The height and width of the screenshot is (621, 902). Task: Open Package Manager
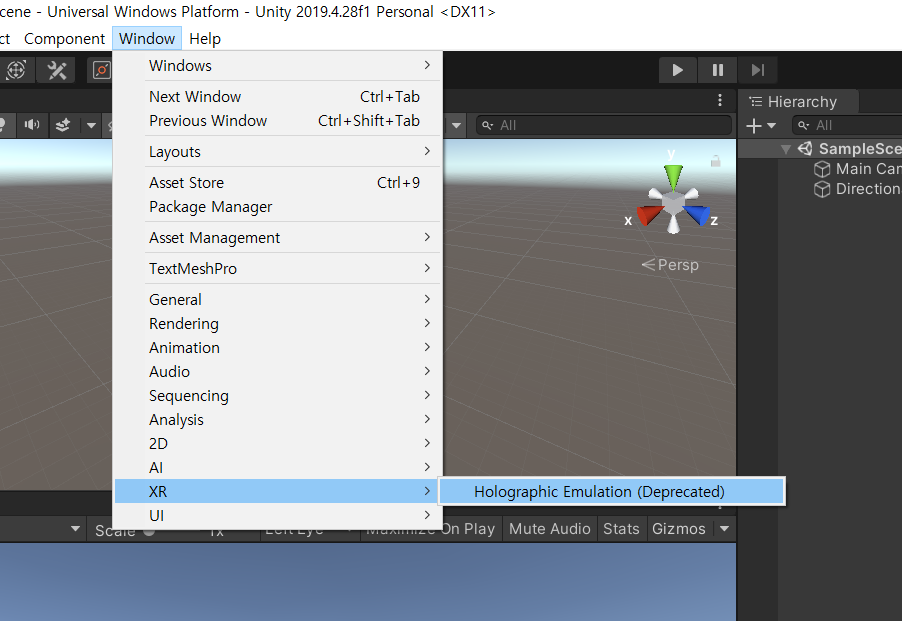[278, 207]
